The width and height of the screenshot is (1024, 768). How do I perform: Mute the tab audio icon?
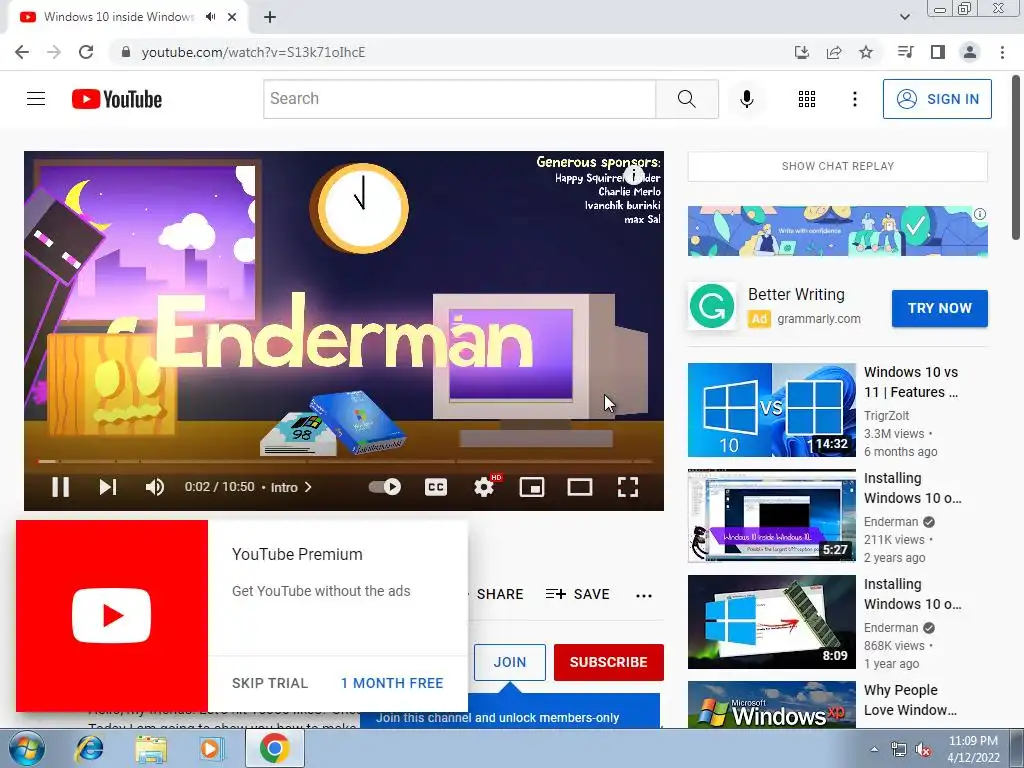[x=210, y=17]
